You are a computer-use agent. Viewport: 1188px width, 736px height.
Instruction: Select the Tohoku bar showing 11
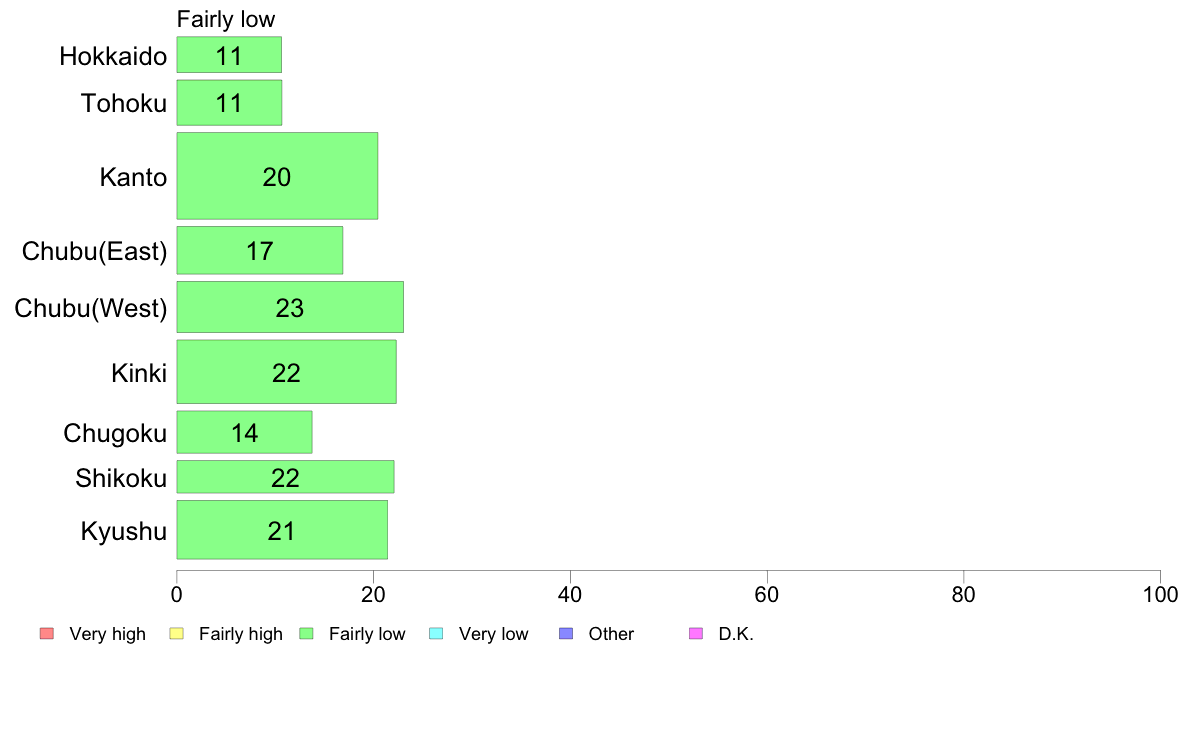[x=229, y=103]
